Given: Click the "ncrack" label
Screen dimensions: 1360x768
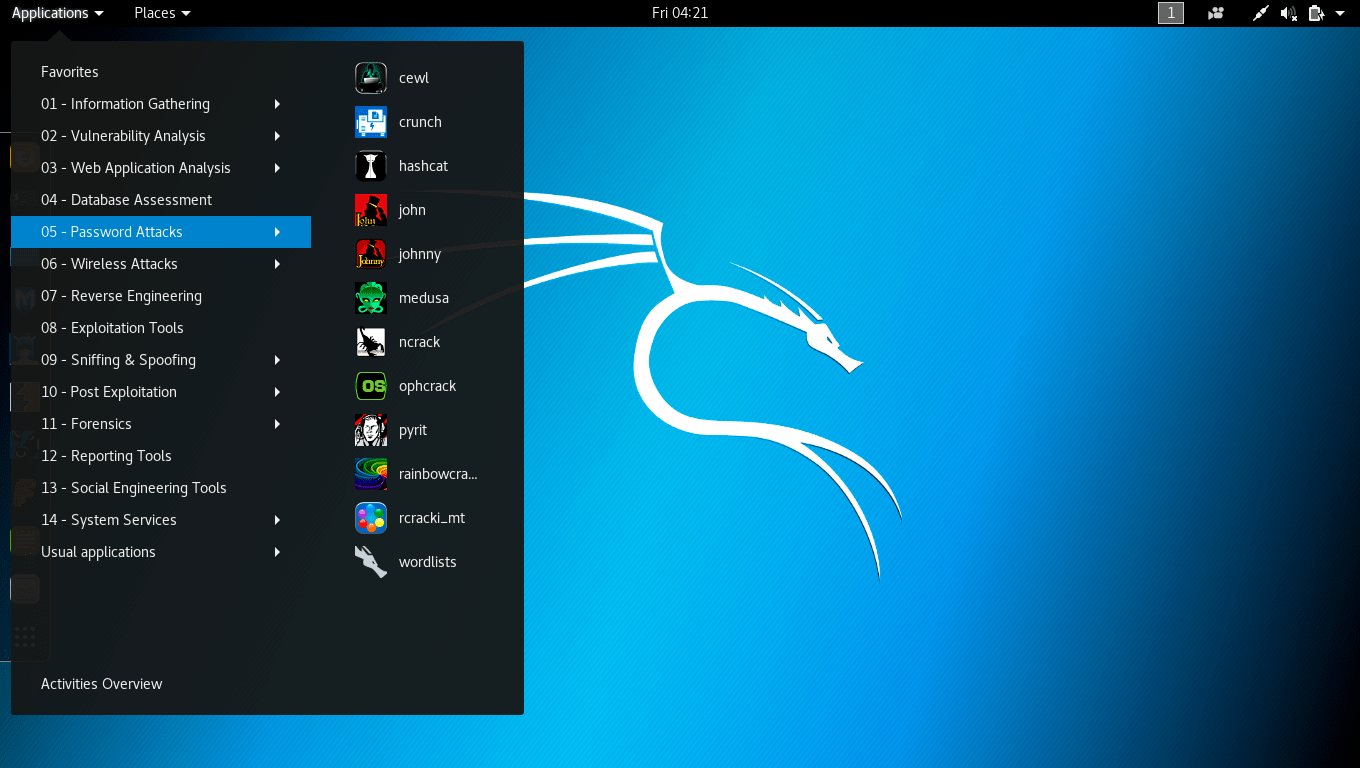Looking at the screenshot, I should click(x=420, y=342).
